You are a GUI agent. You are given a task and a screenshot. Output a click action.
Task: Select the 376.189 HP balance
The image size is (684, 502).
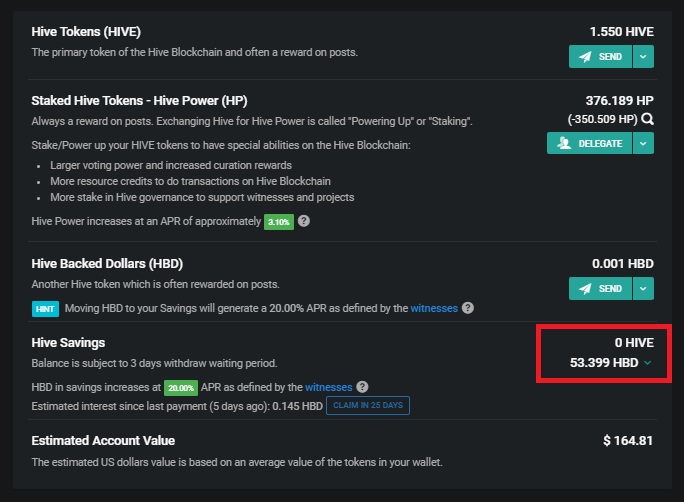pos(619,101)
